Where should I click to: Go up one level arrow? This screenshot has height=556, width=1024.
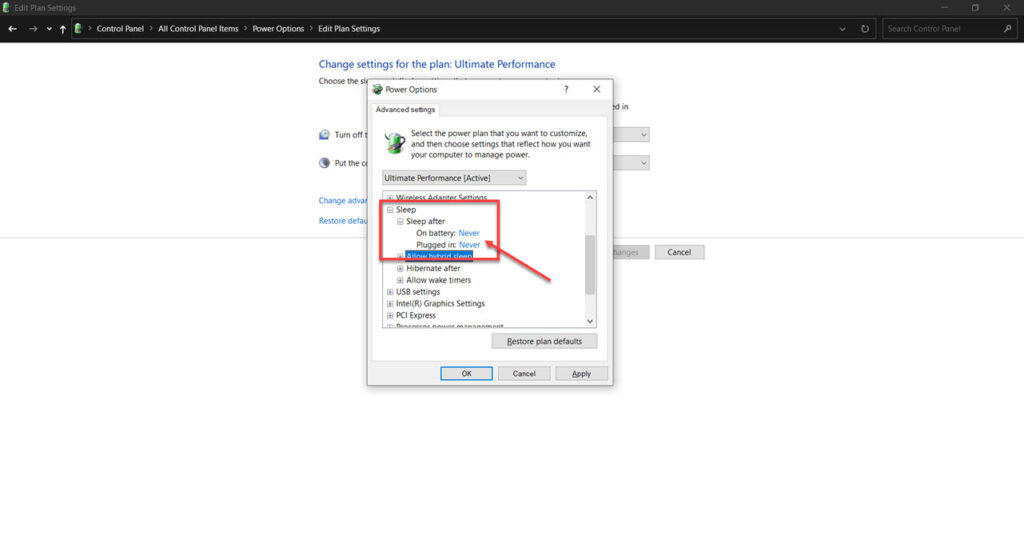63,29
